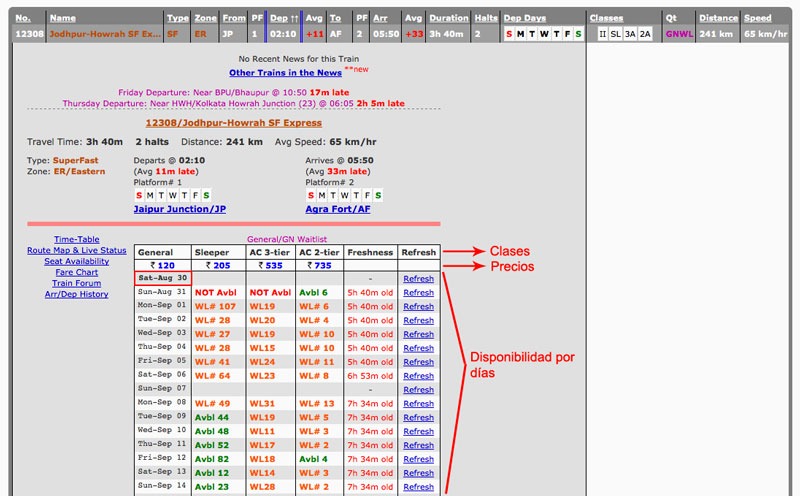The width and height of the screenshot is (800, 496).
Task: Visit the Train Forum link
Action: pyautogui.click(x=77, y=283)
